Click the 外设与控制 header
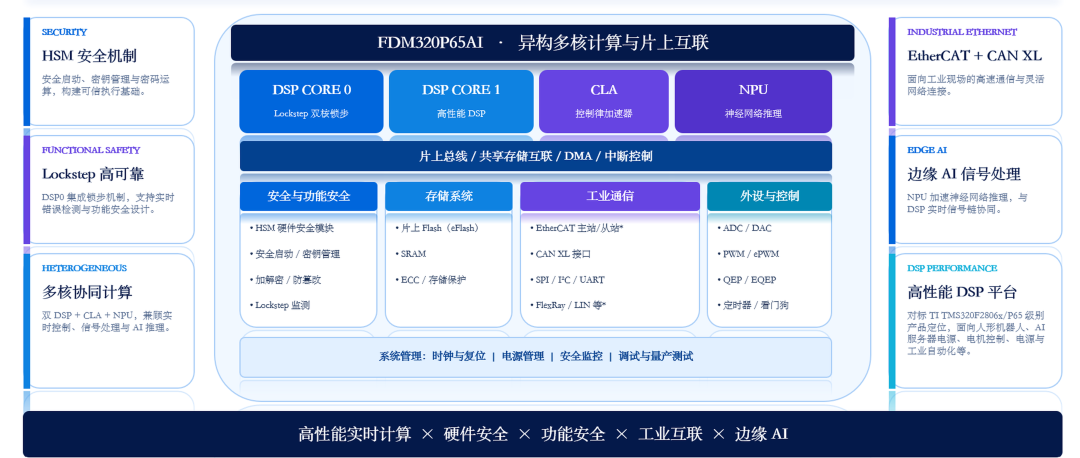 pos(769,196)
